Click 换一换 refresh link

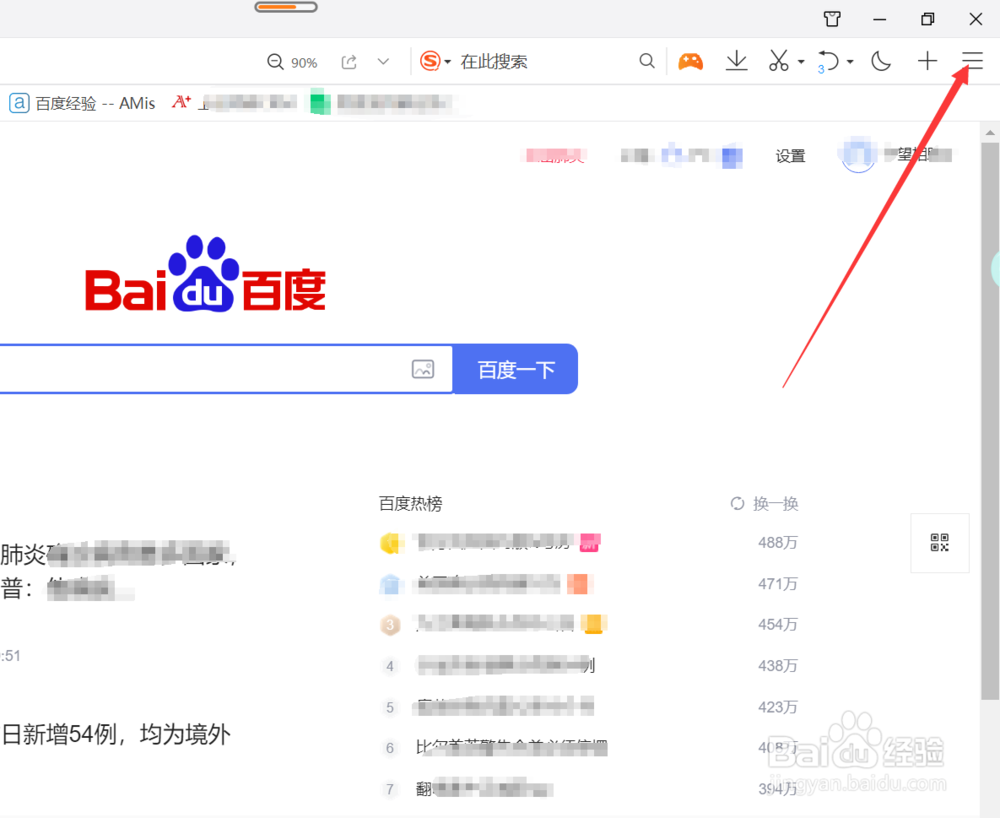click(776, 504)
